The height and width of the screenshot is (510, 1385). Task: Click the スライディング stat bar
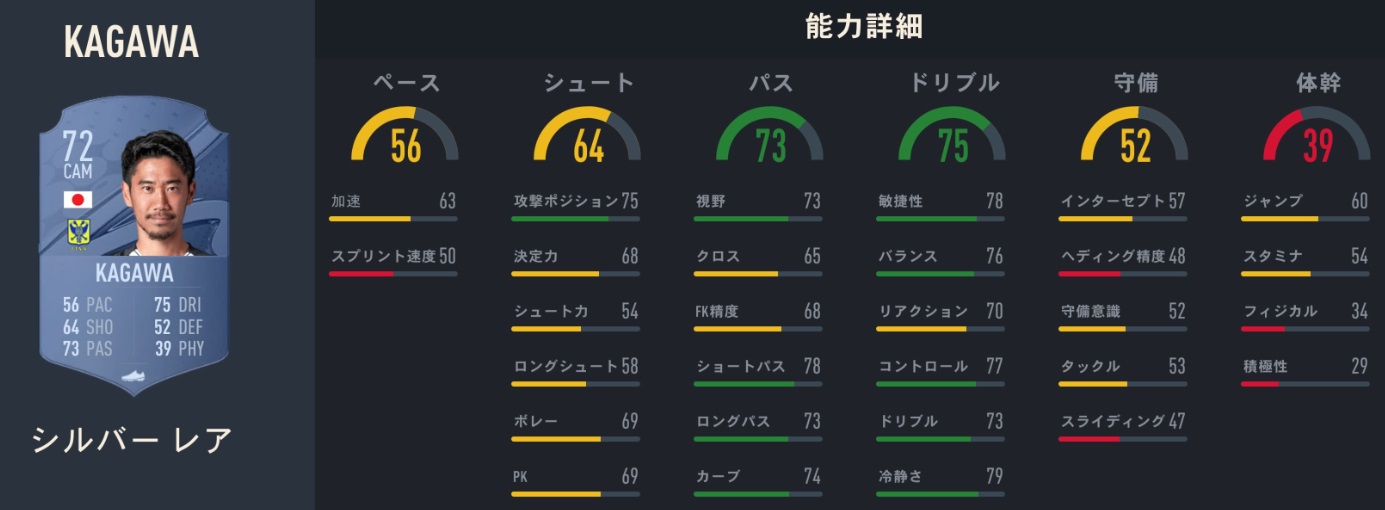(1124, 438)
